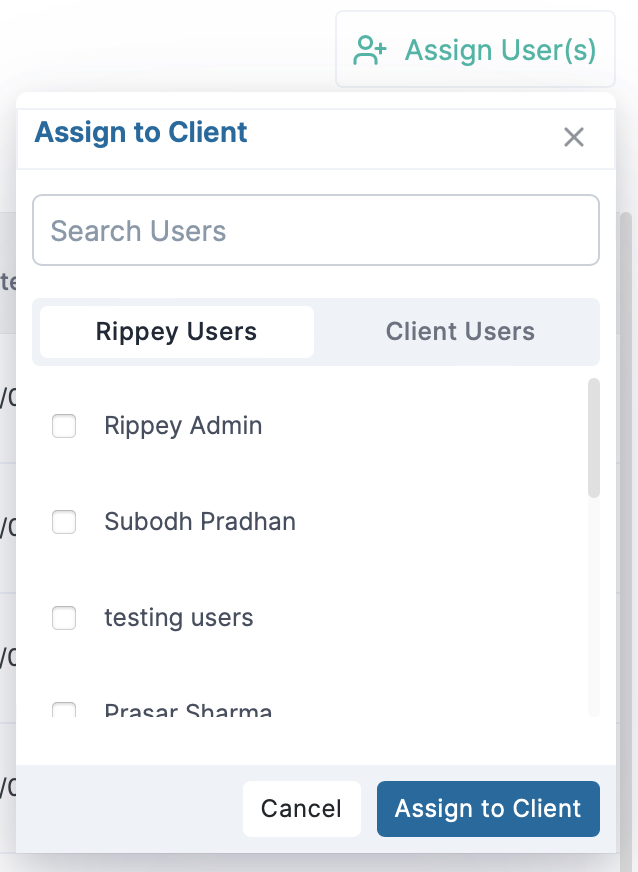The width and height of the screenshot is (638, 872).
Task: Check the Rippey Admin checkbox
Action: (64, 426)
